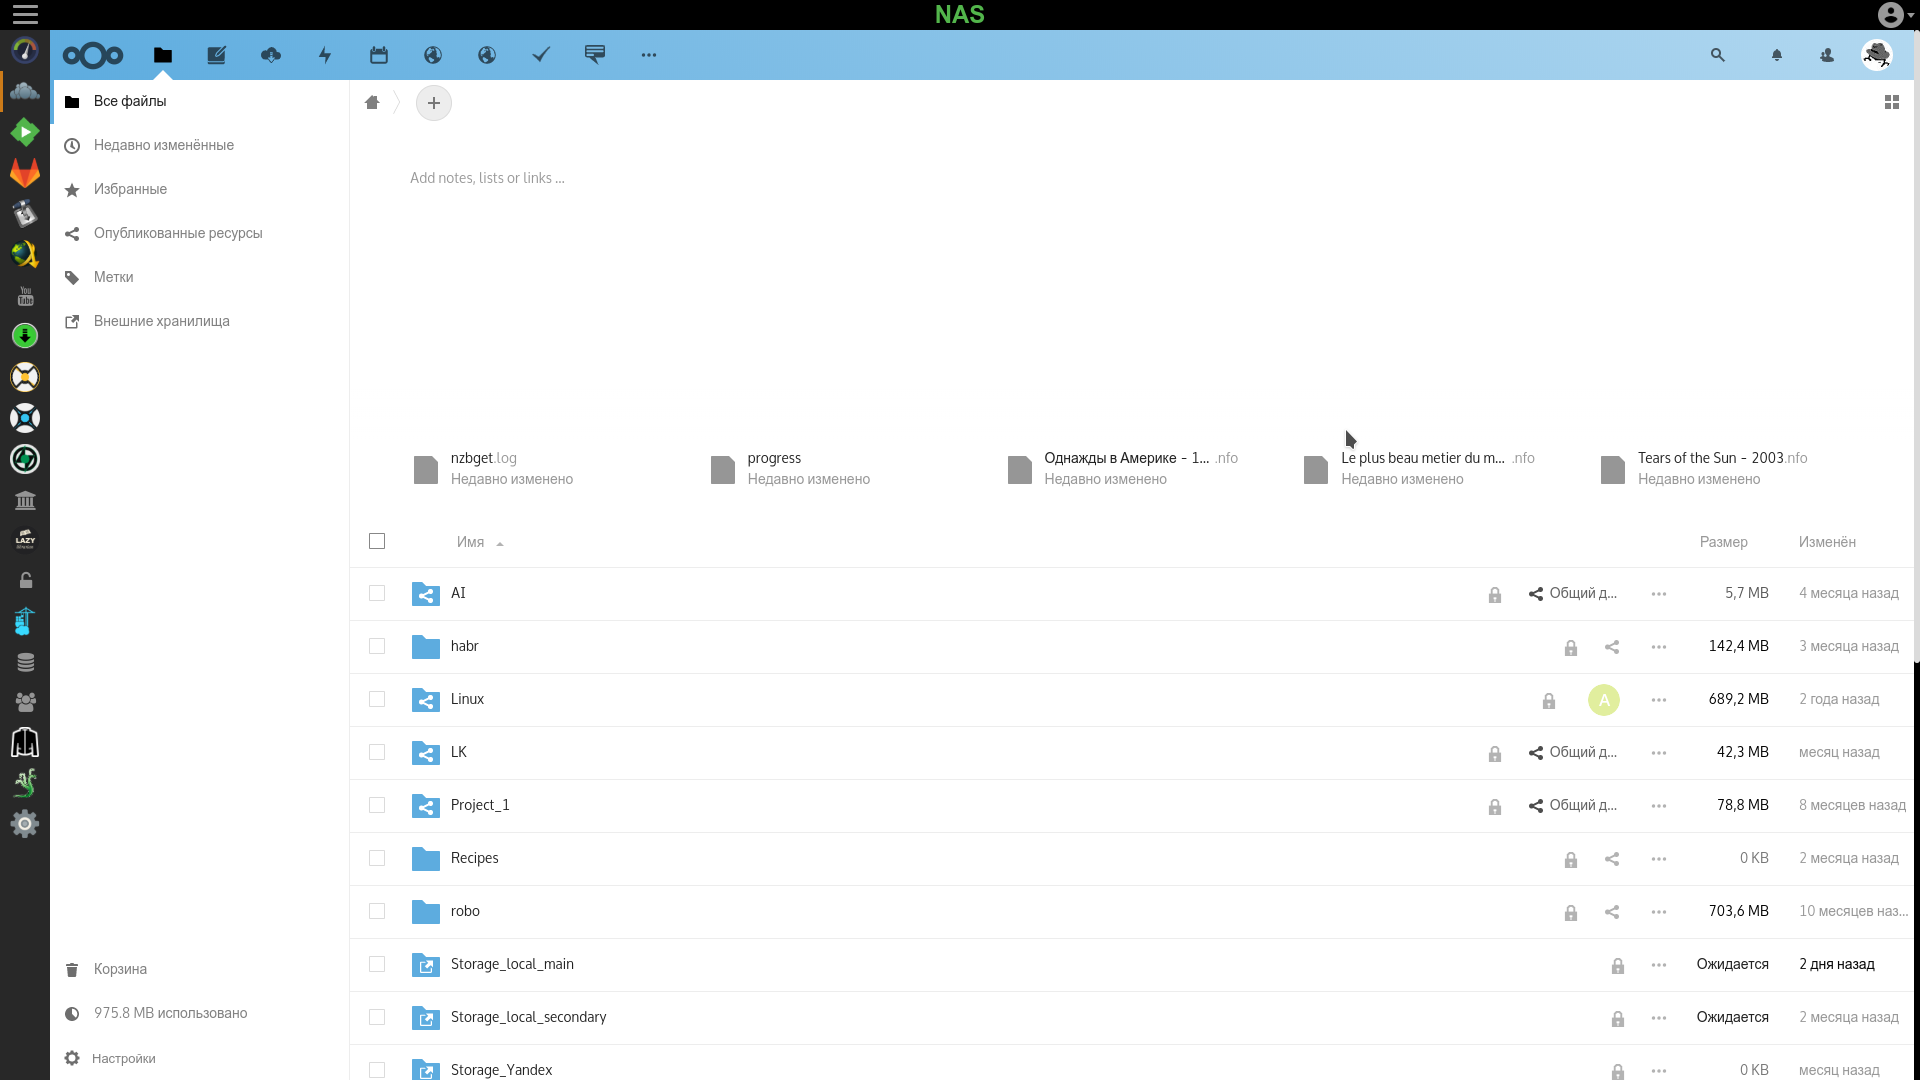1920x1080 pixels.
Task: Open NAS account icon in the black top bar
Action: tap(1890, 14)
